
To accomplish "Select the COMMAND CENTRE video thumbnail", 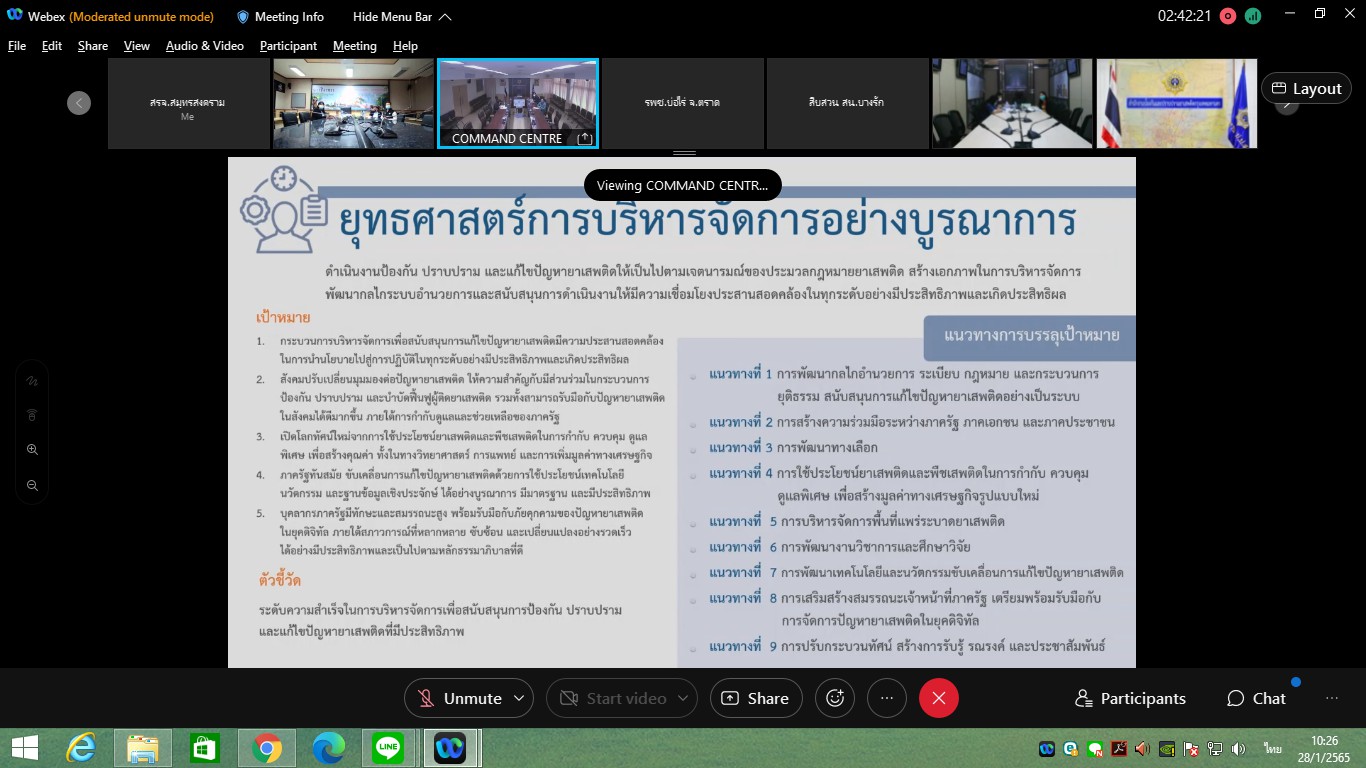I will tap(517, 103).
